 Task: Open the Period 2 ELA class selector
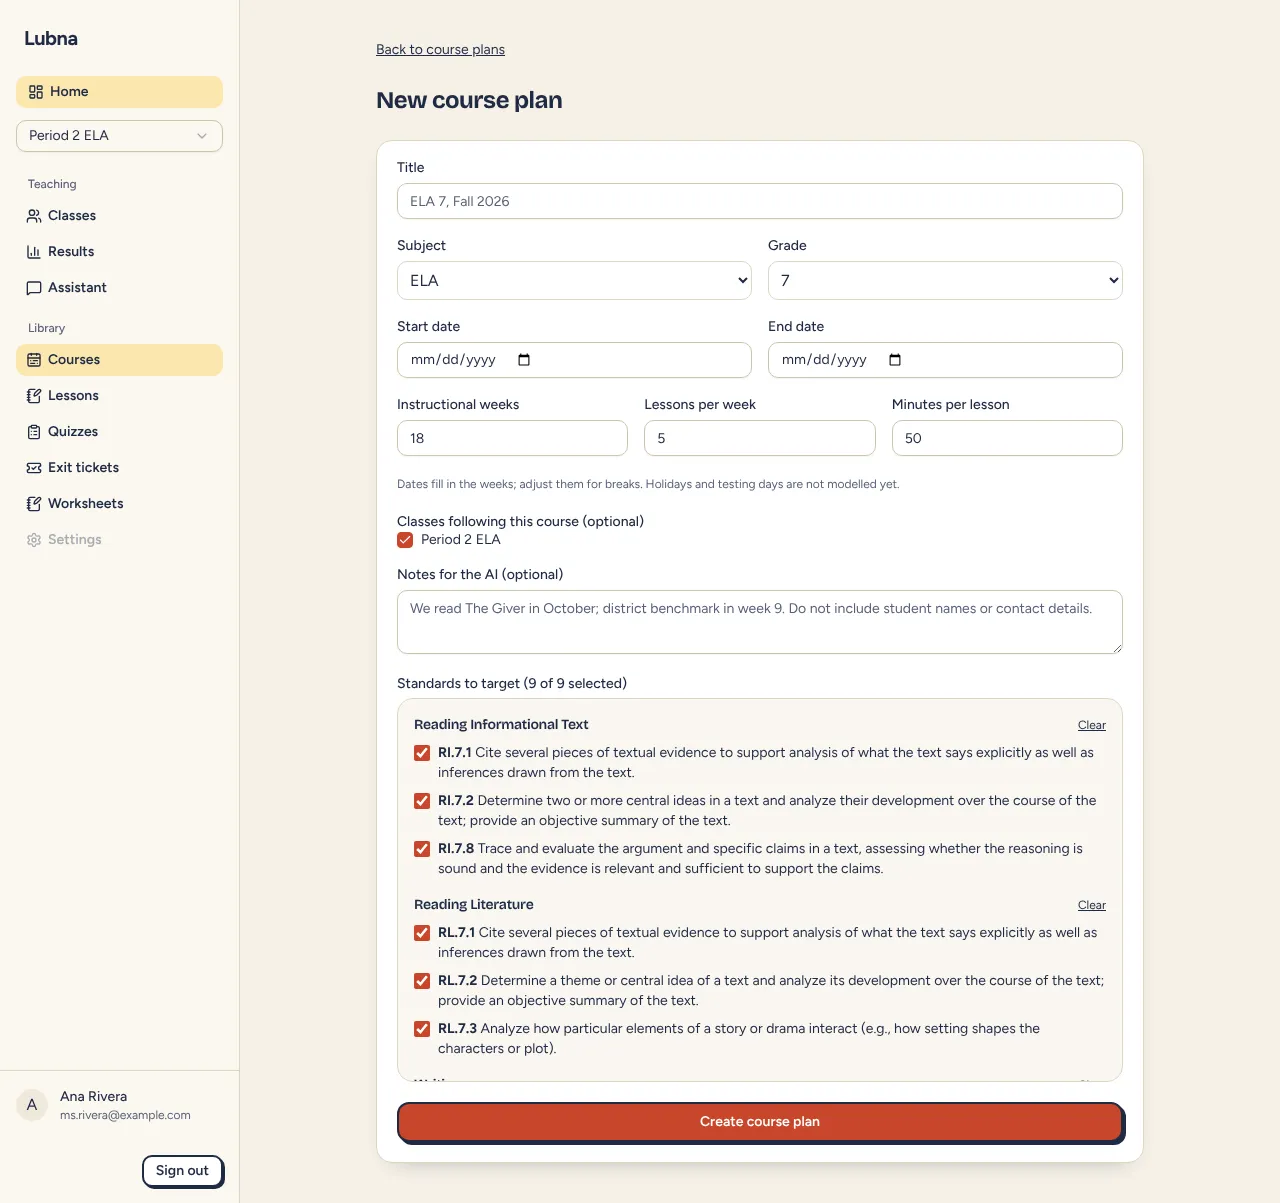click(119, 136)
